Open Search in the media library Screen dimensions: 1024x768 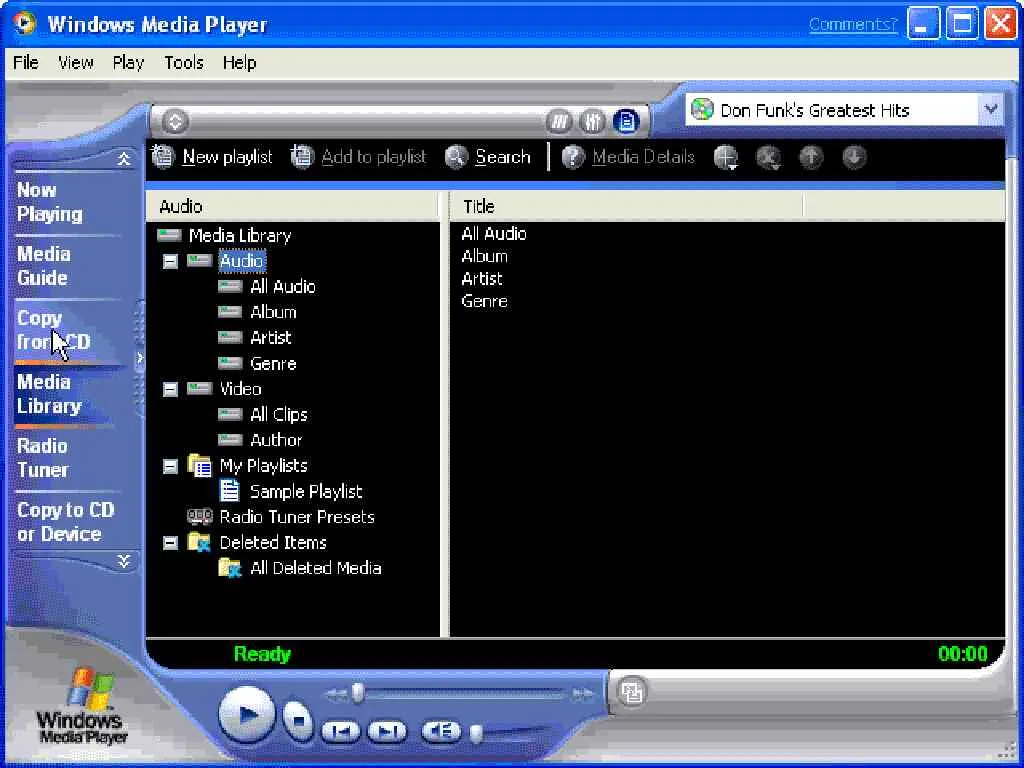coord(488,157)
